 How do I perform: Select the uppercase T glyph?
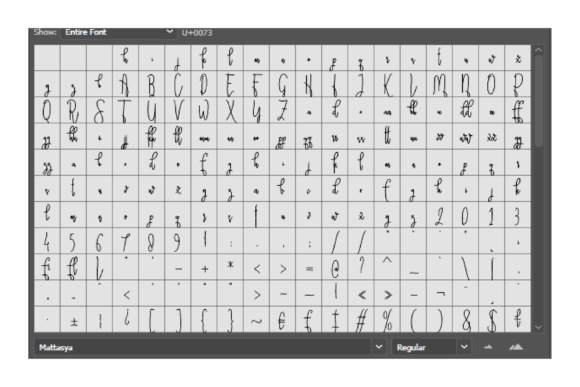pos(125,111)
